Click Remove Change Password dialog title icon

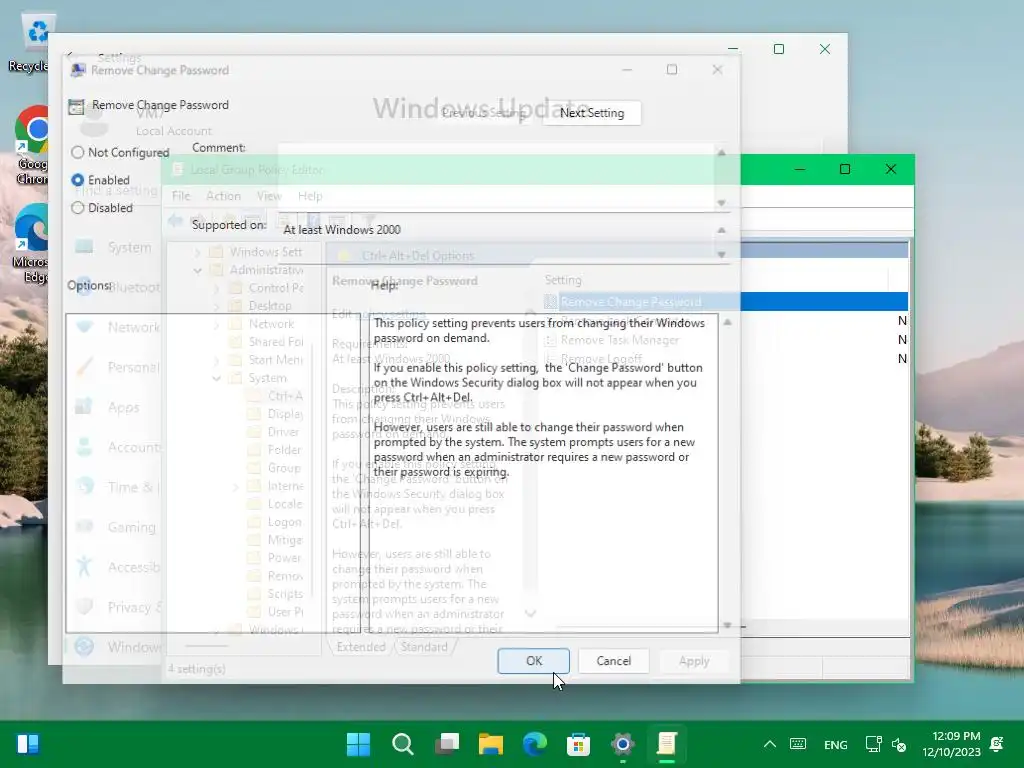78,70
